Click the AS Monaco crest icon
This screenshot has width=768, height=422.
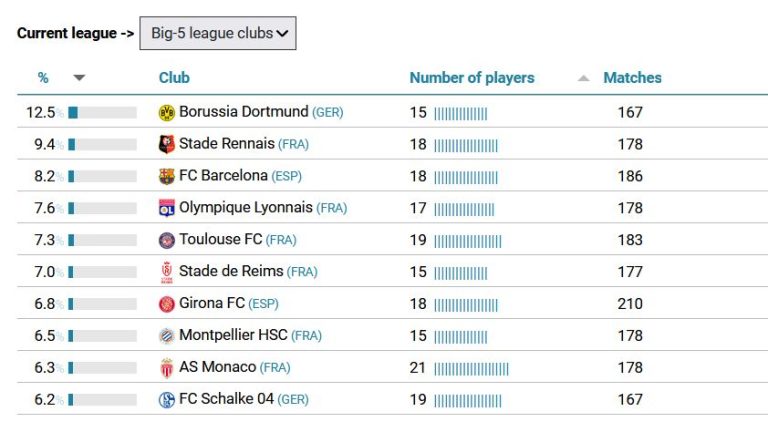pos(167,368)
